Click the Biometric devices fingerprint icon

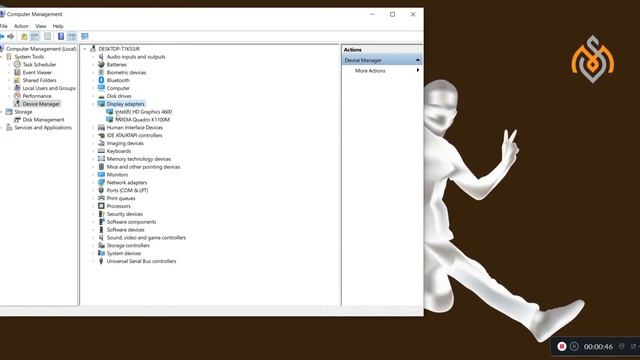101,72
